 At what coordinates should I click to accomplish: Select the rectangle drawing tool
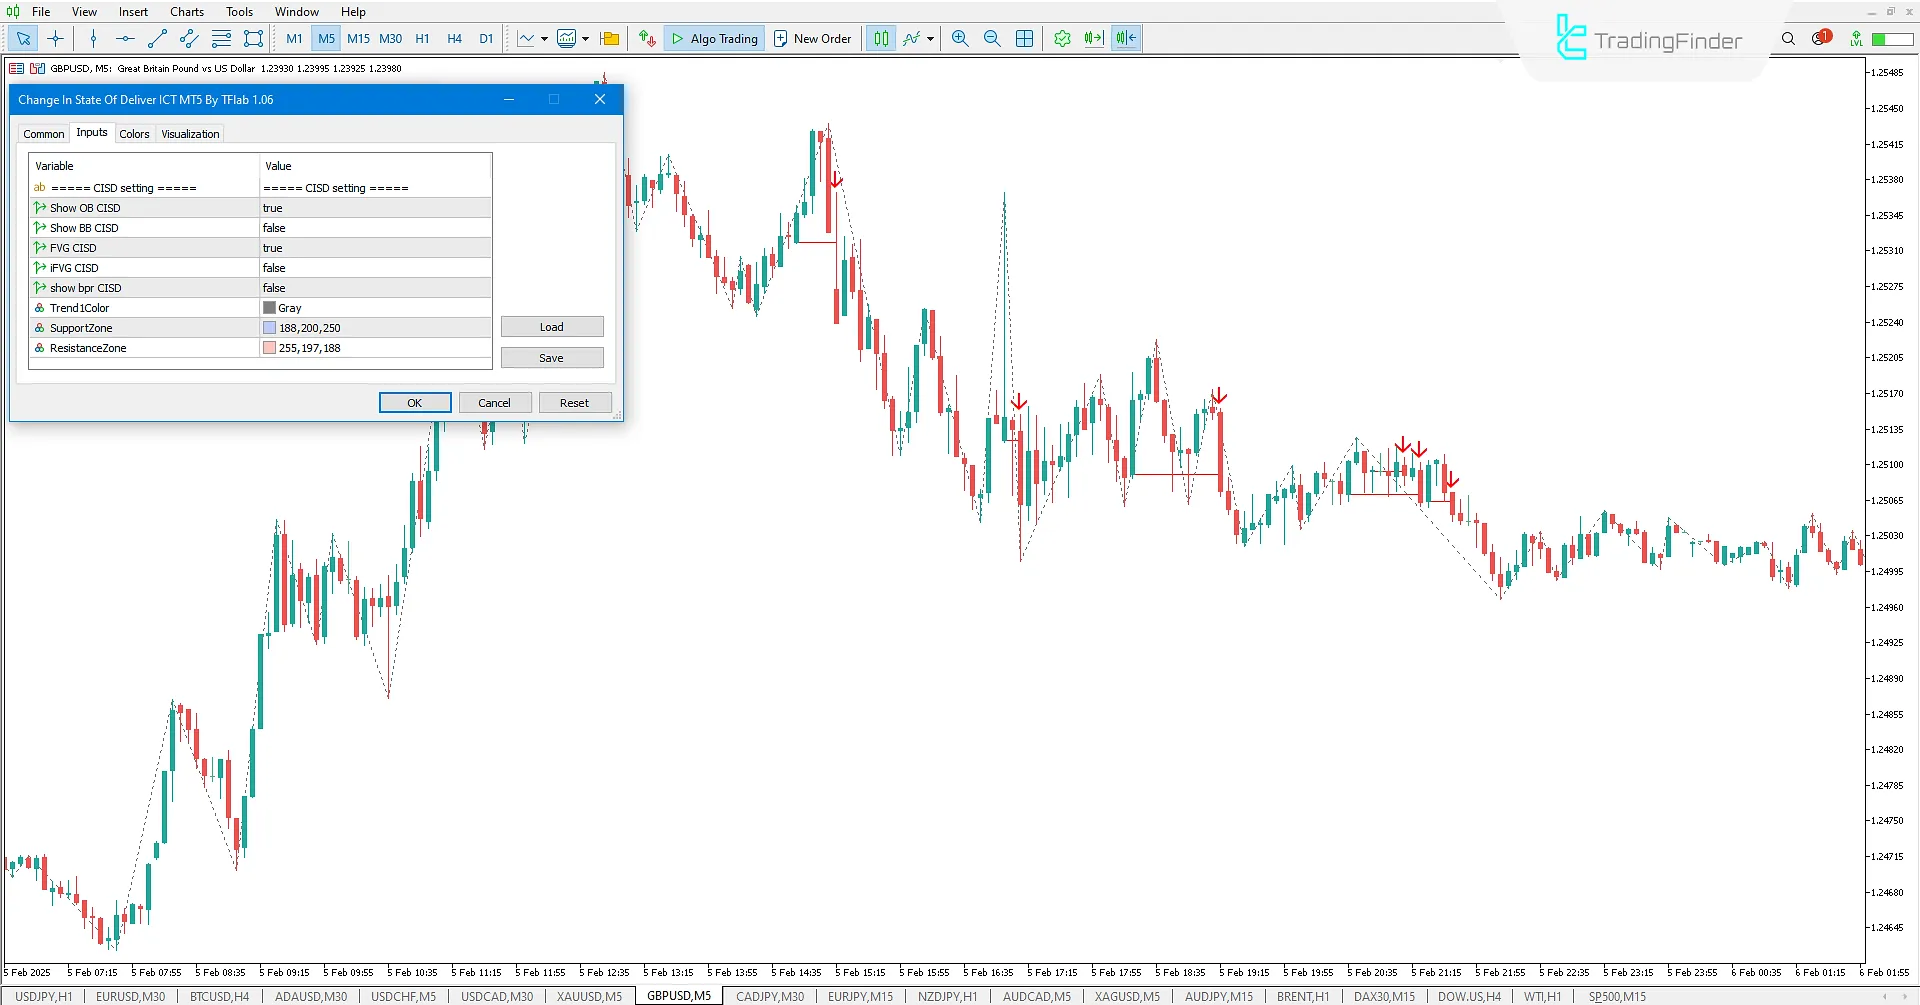tap(253, 38)
